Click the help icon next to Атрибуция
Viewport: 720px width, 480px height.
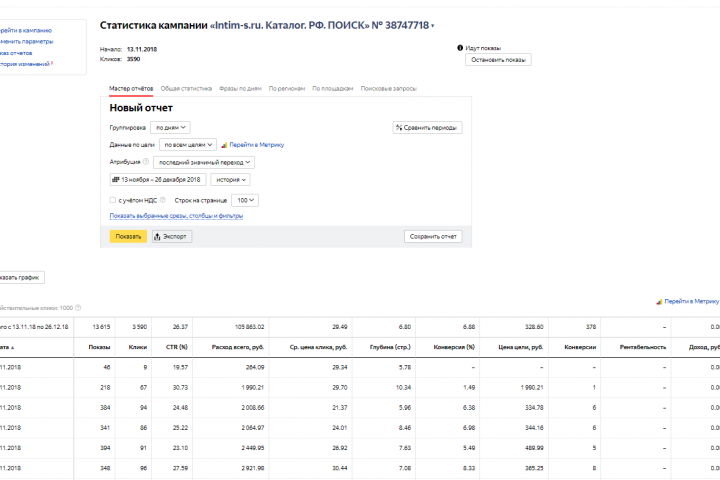[x=145, y=162]
